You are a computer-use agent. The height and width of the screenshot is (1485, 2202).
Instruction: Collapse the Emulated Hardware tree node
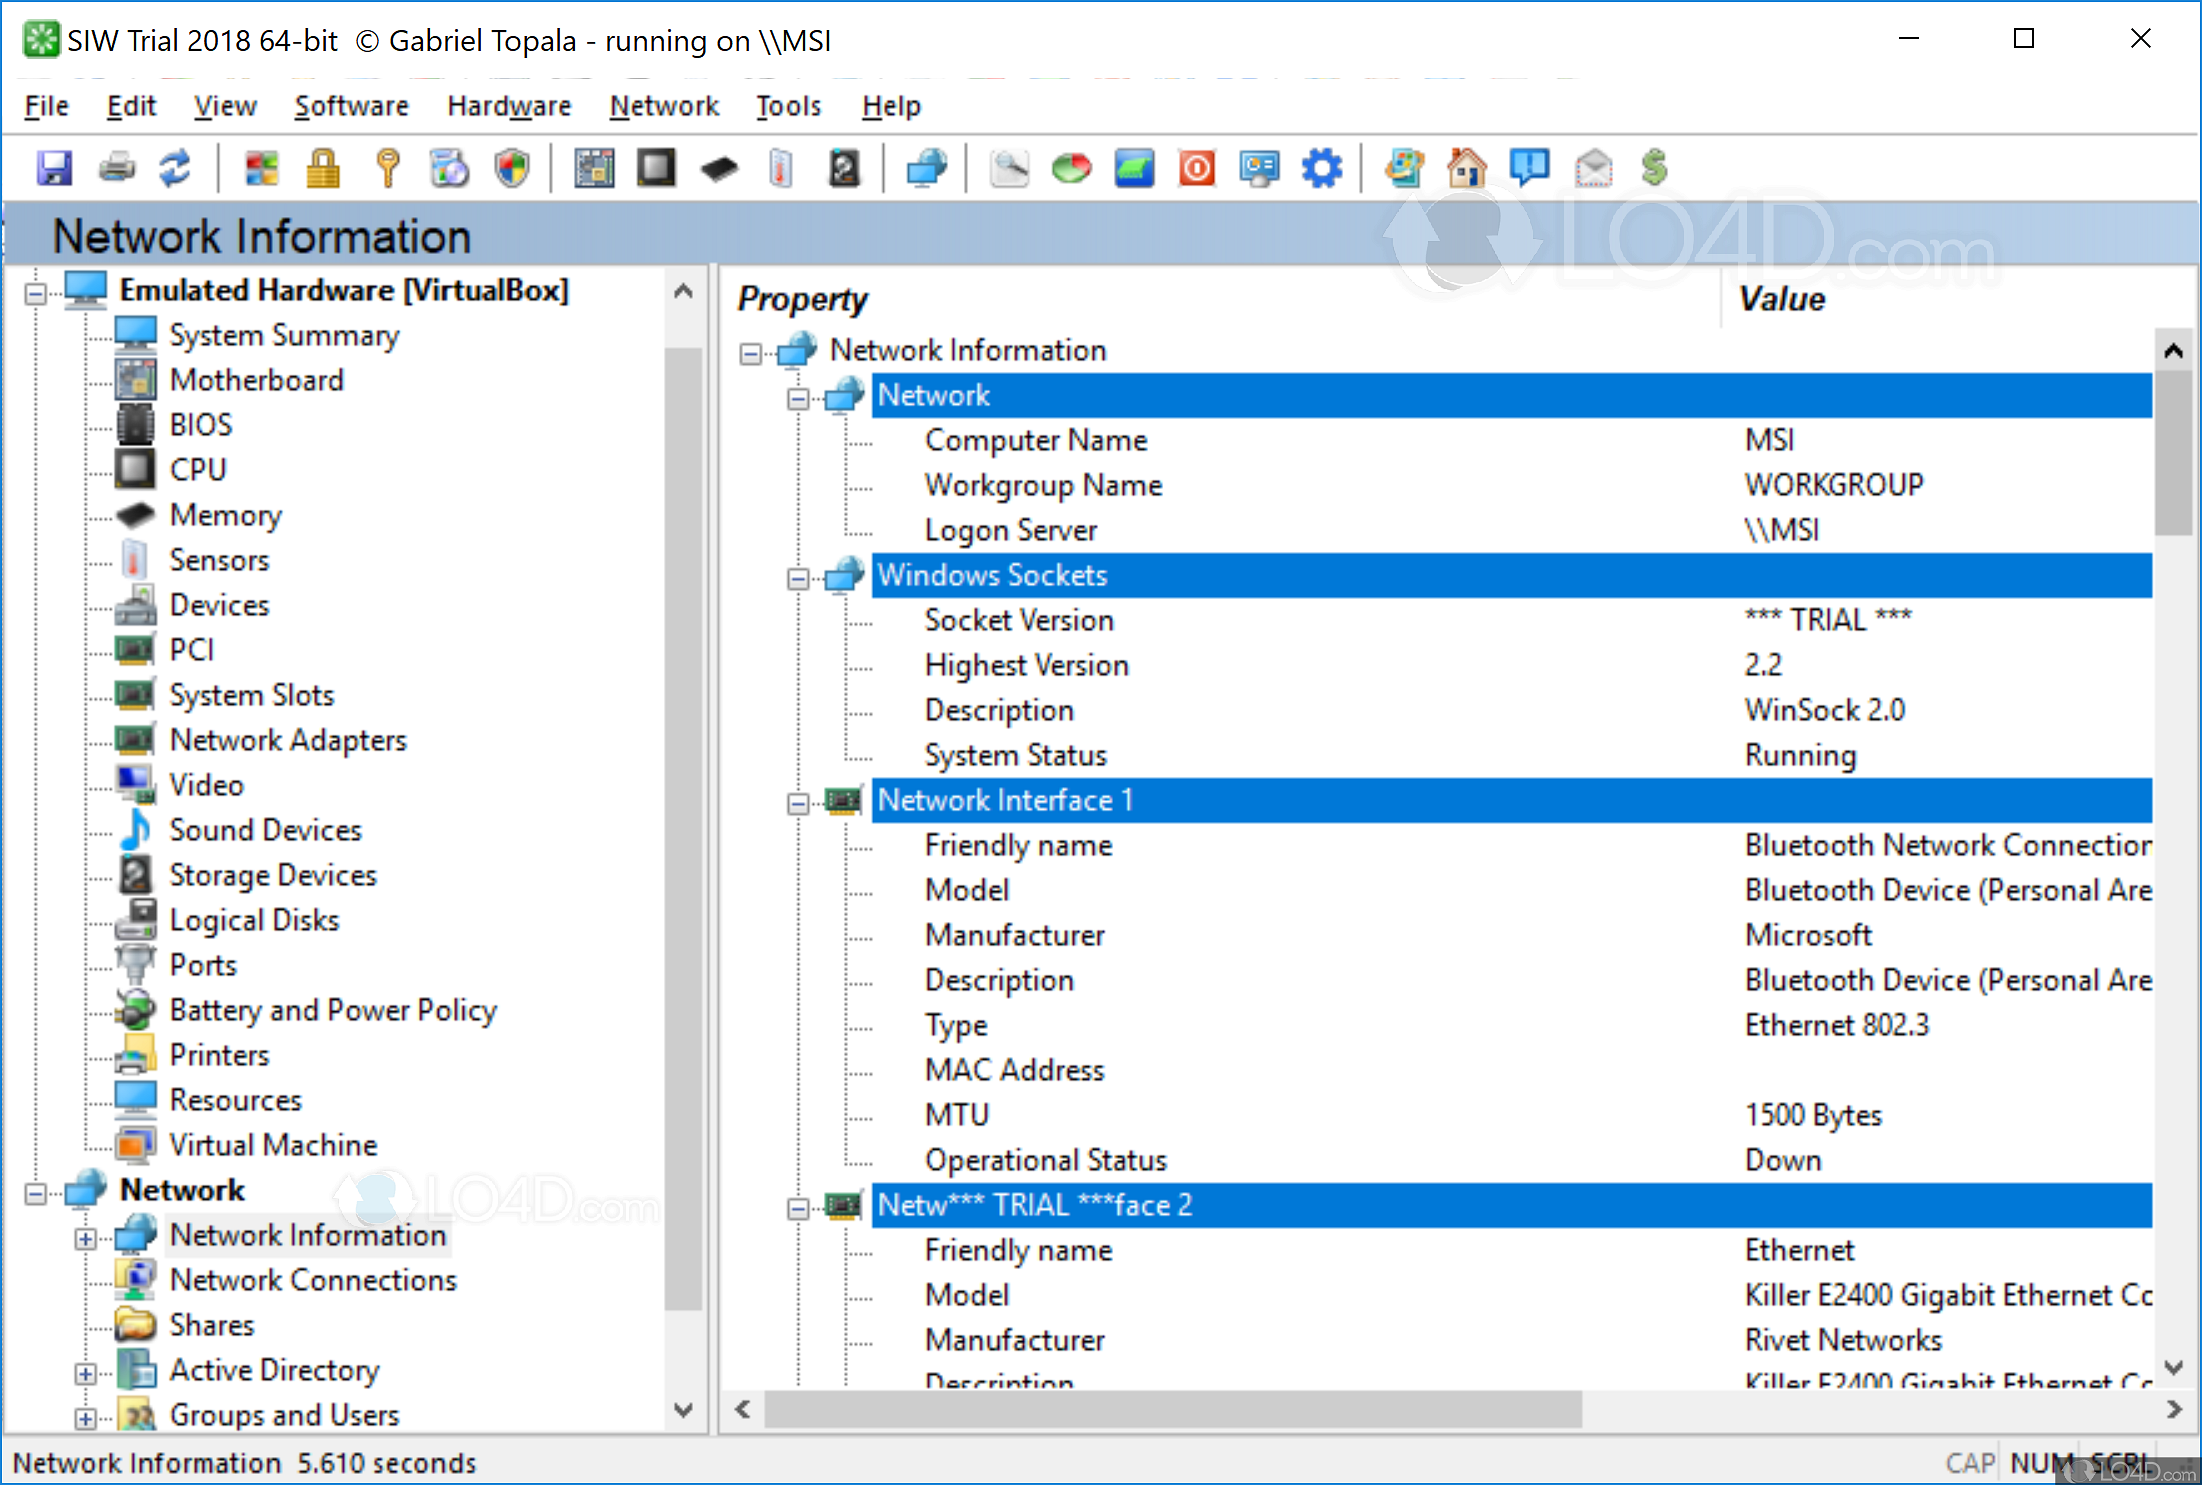[36, 294]
